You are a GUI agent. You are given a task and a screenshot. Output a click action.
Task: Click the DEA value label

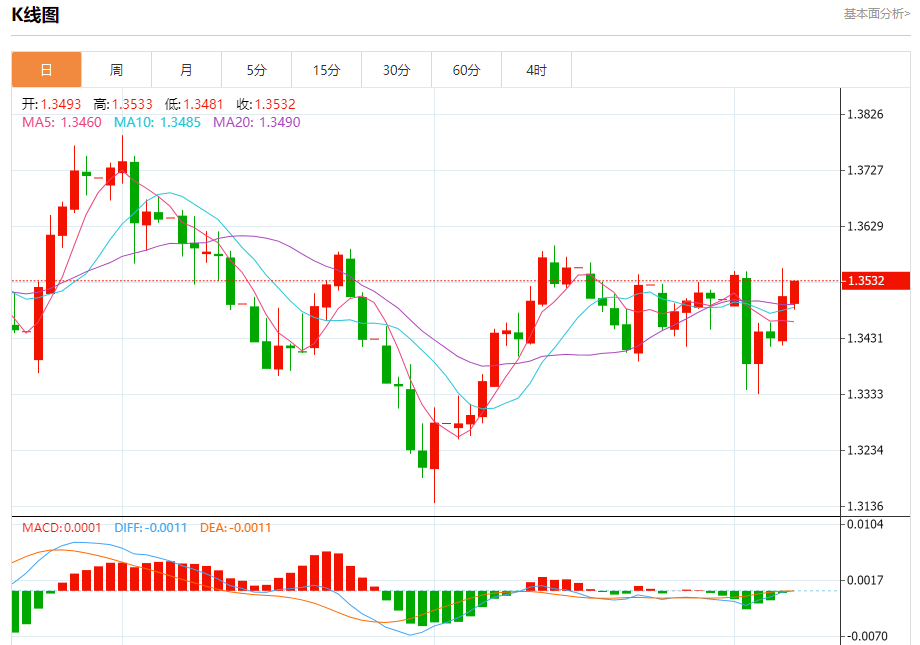pos(235,527)
